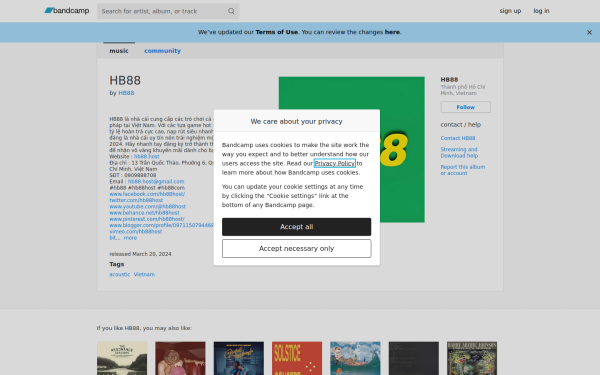This screenshot has height=375, width=600.
Task: Accept all cookies
Action: click(297, 227)
